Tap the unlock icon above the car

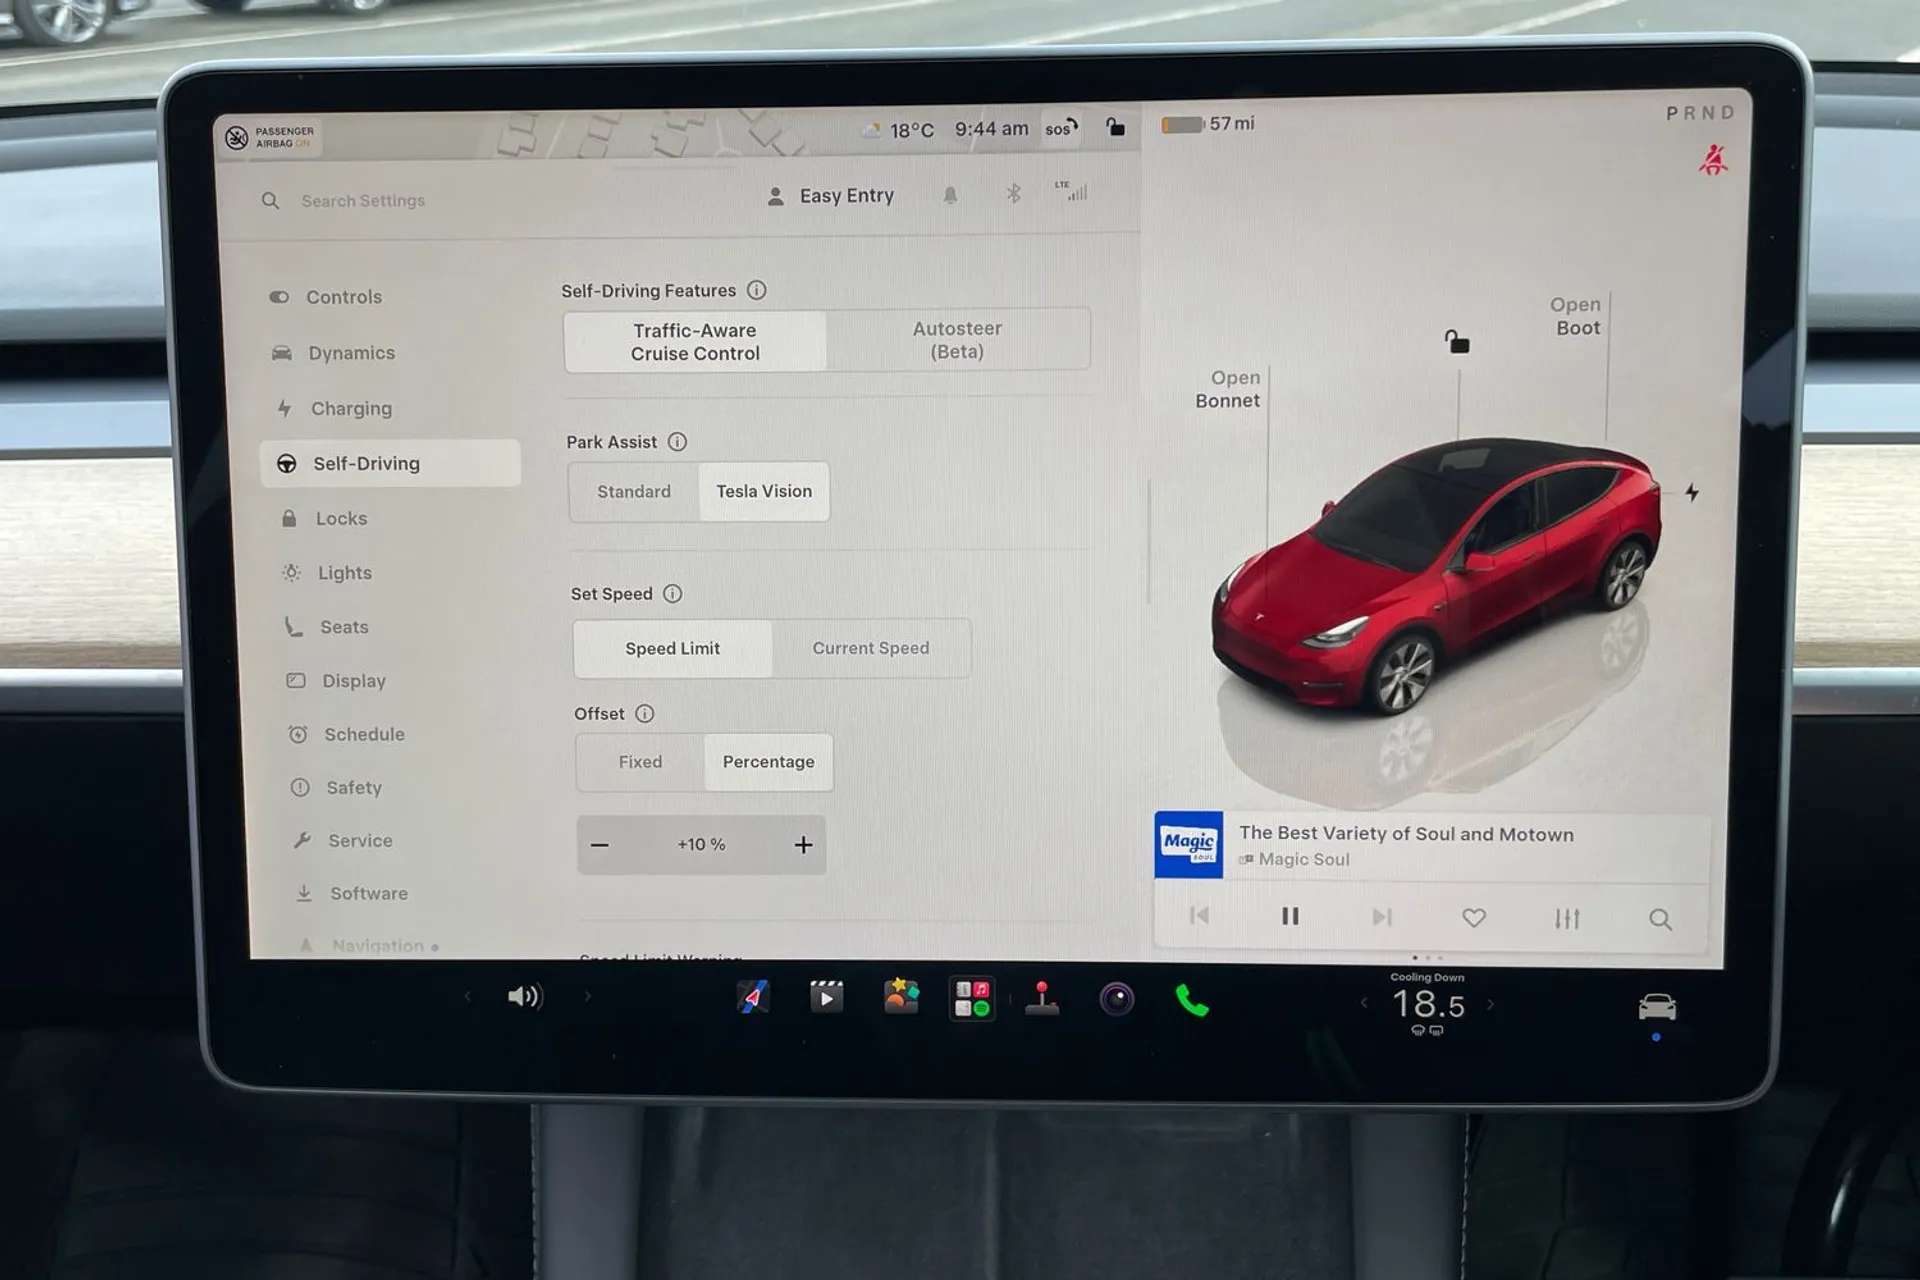tap(1457, 341)
